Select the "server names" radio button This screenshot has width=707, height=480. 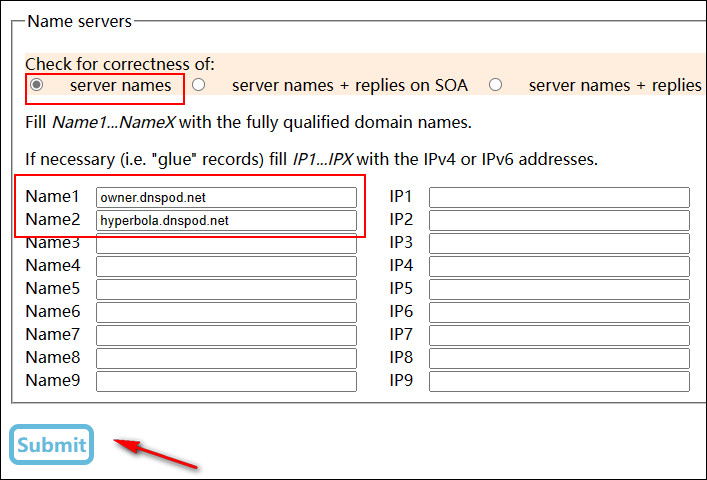tap(37, 85)
